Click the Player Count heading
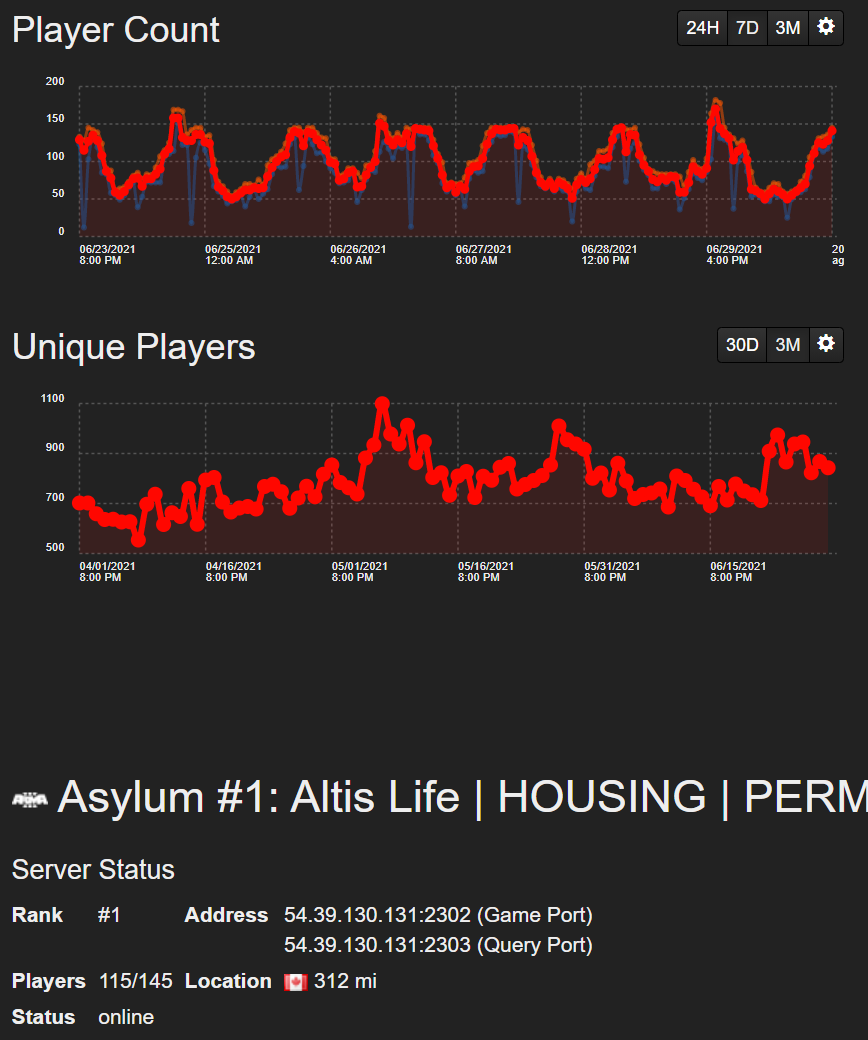Screen dimensions: 868x1040 click(116, 31)
